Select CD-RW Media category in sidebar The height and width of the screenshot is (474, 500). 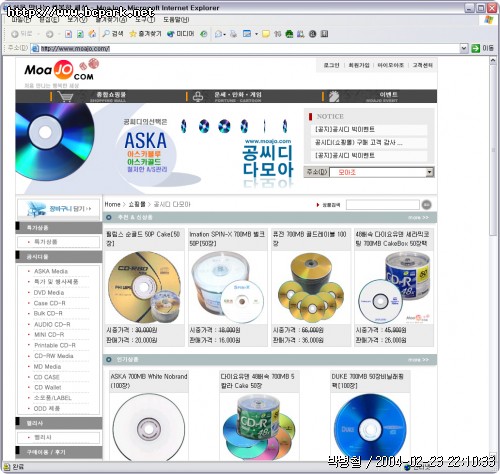click(53, 356)
